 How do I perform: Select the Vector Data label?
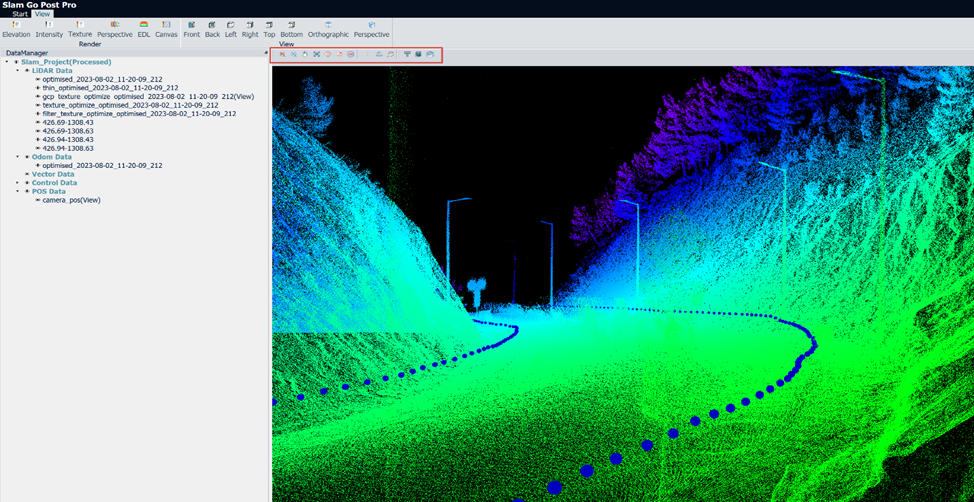tap(53, 175)
